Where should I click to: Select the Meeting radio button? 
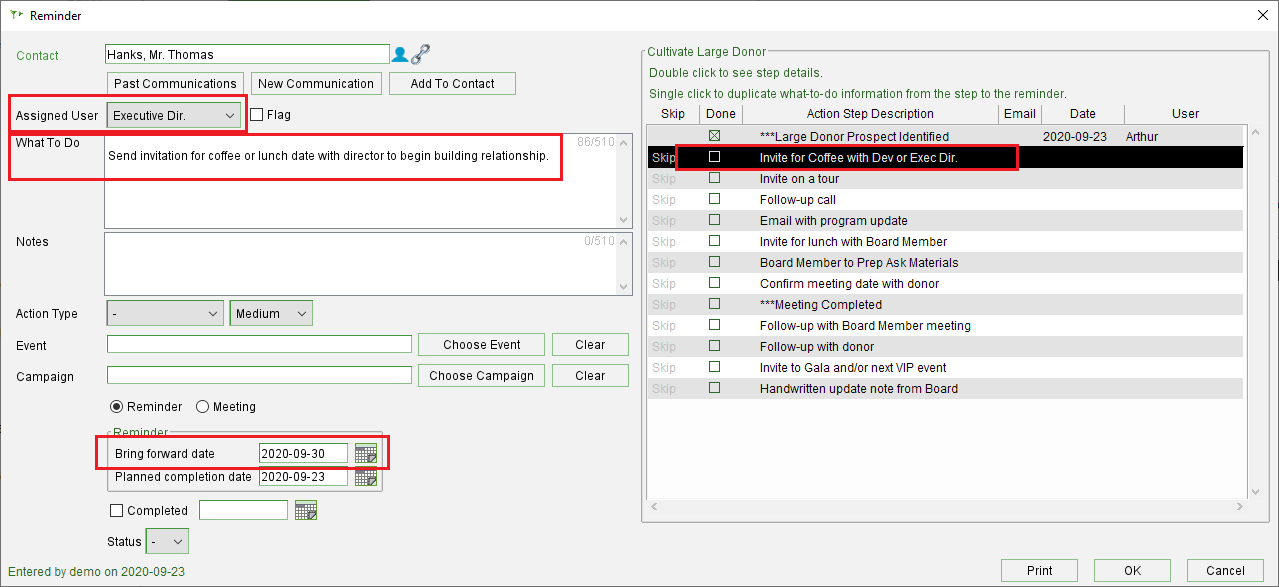(x=202, y=407)
